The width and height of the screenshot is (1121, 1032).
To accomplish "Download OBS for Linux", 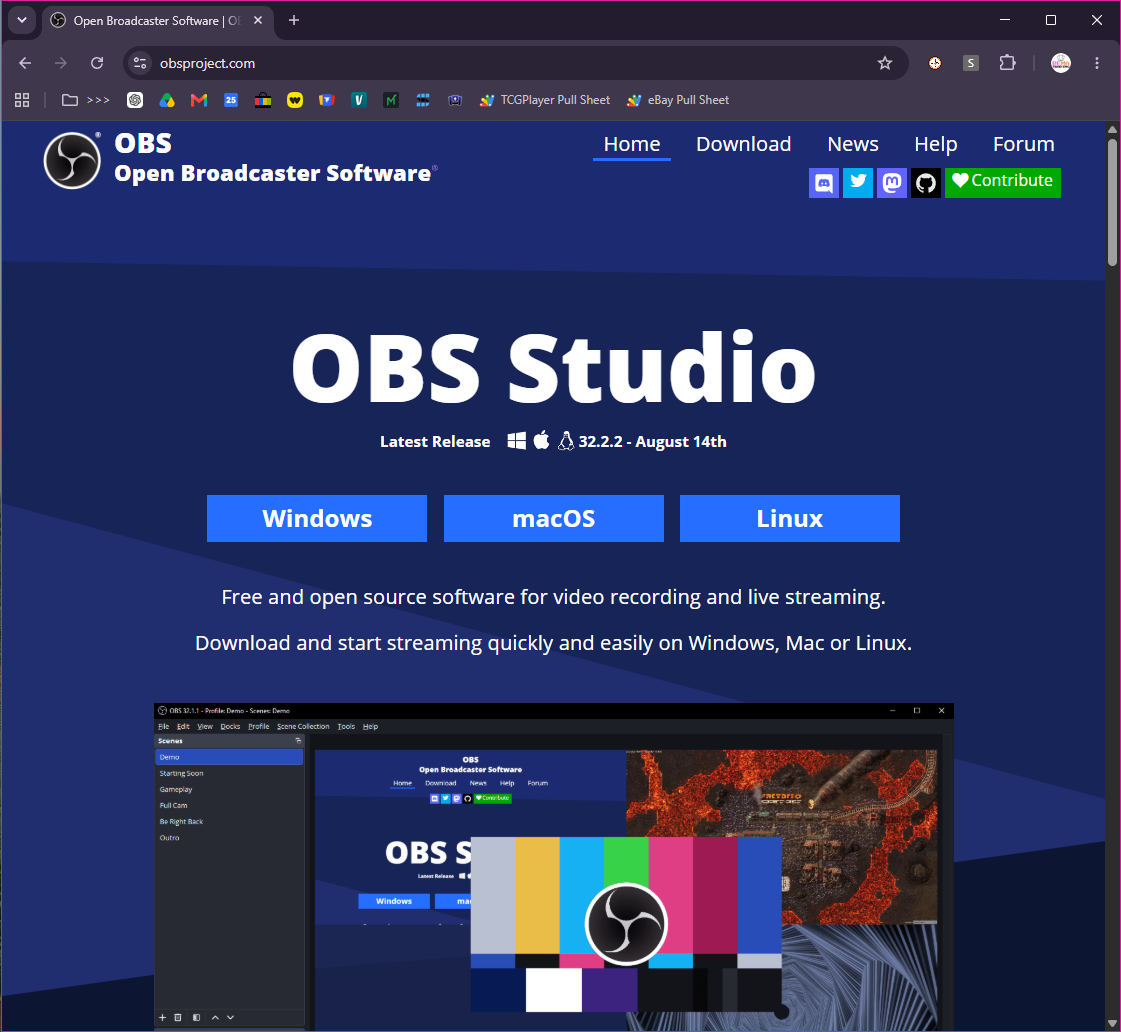I will tap(789, 518).
